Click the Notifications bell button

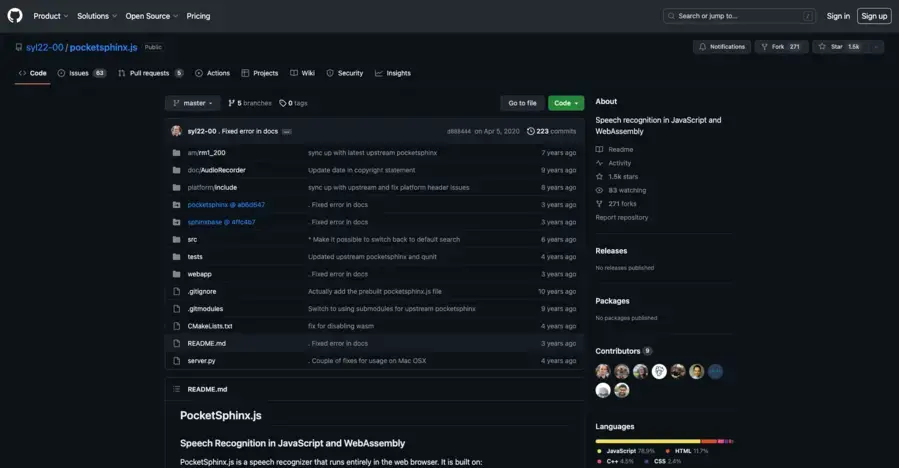[x=722, y=47]
